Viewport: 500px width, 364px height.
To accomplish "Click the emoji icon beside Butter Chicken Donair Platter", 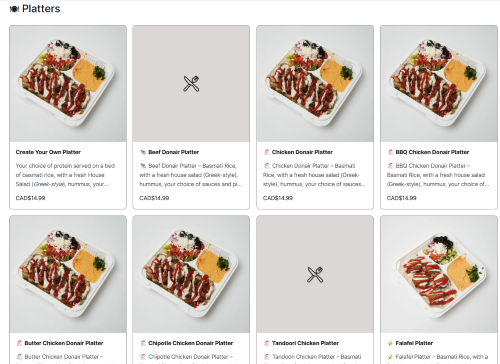I will (x=19, y=343).
